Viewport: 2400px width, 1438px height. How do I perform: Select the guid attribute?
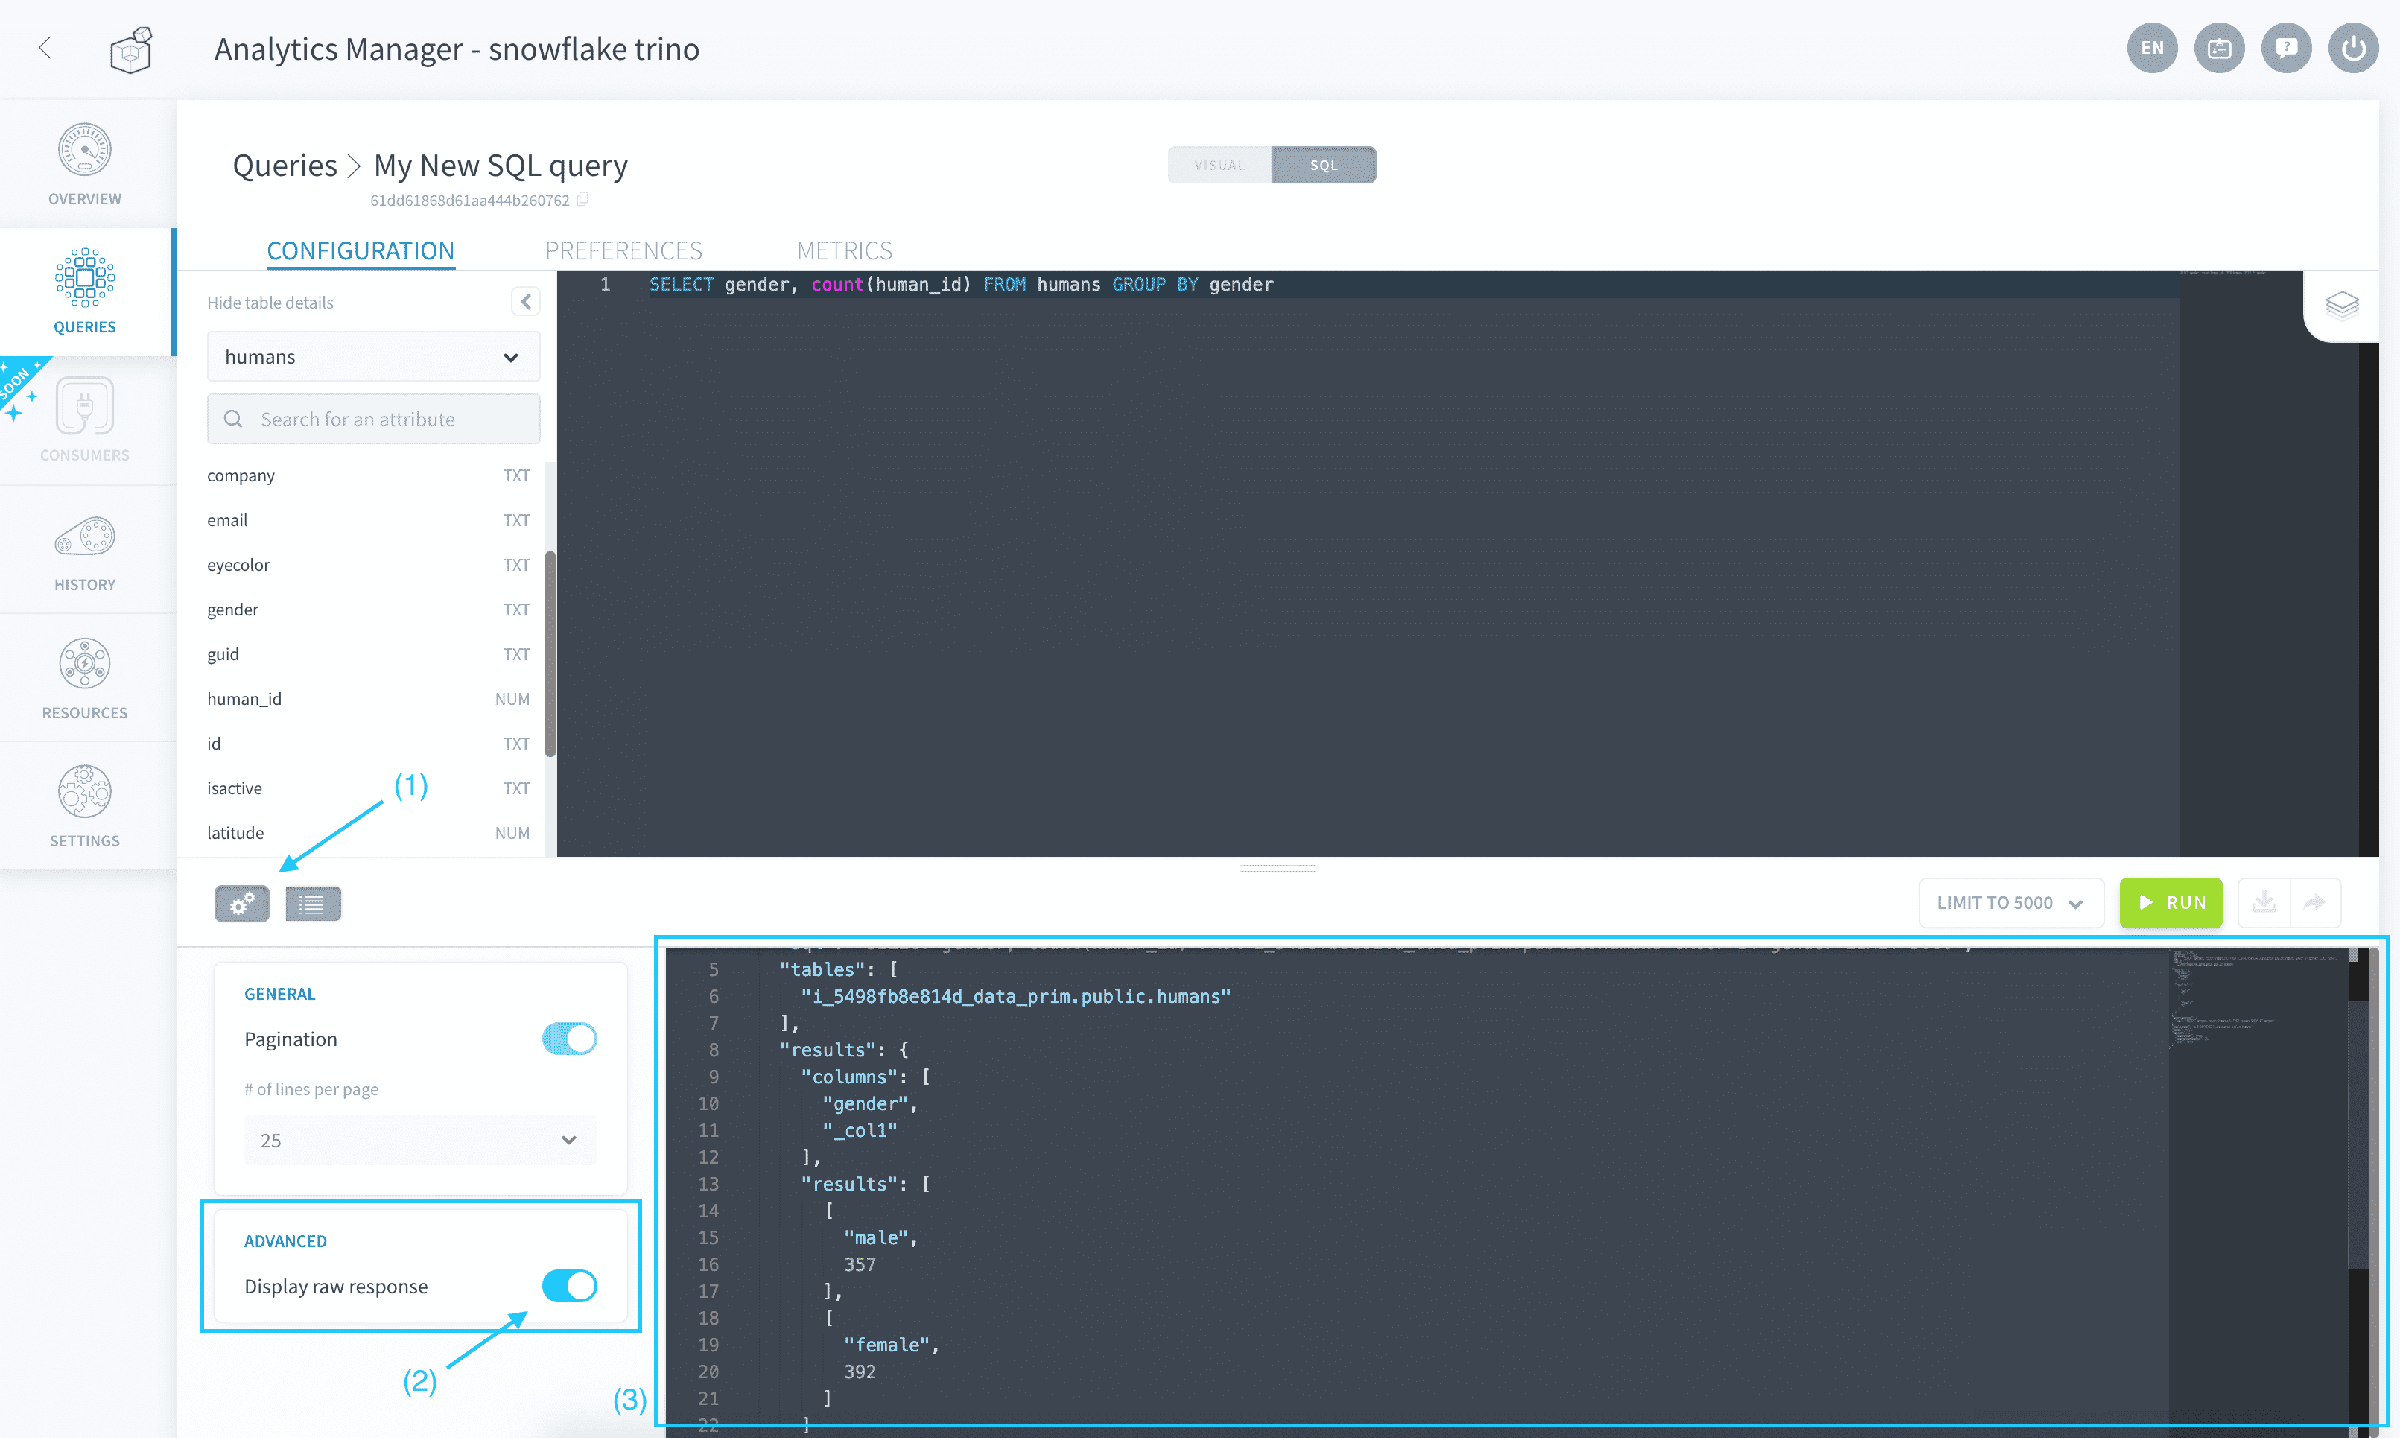click(x=369, y=654)
